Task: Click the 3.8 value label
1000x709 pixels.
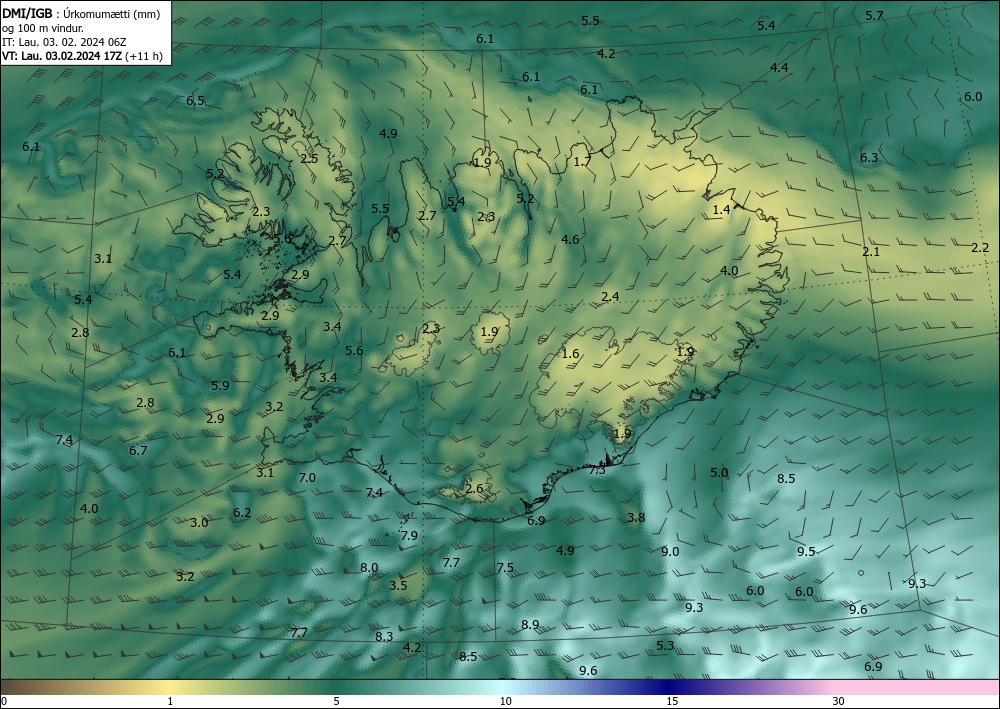Action: 636,518
